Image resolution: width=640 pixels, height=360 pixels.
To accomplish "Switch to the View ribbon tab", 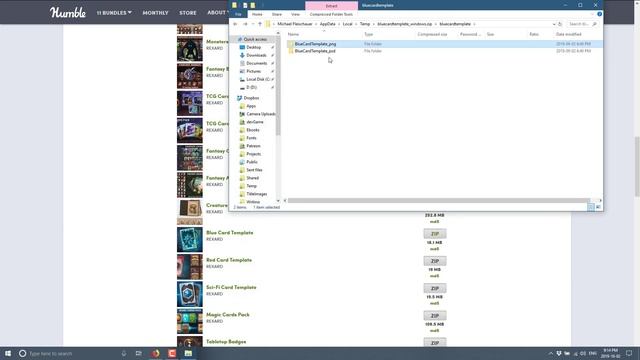I will pyautogui.click(x=295, y=14).
